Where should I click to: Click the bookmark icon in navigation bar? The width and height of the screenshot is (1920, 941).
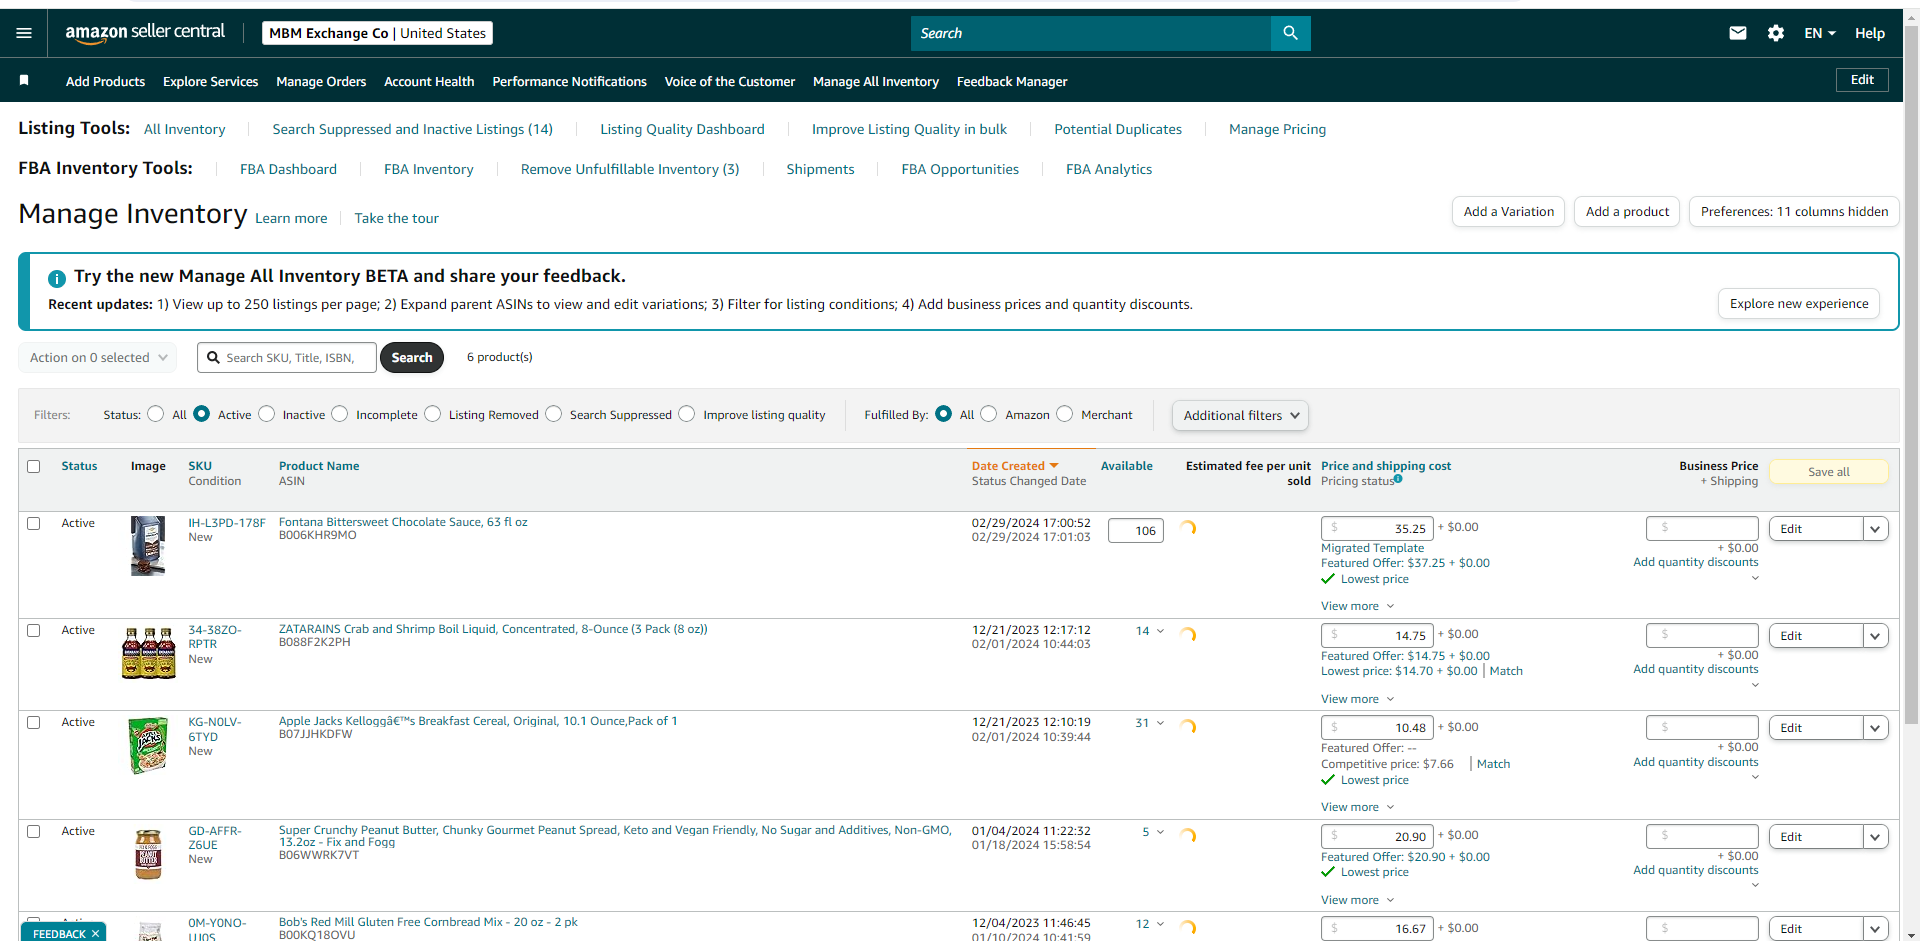24,80
